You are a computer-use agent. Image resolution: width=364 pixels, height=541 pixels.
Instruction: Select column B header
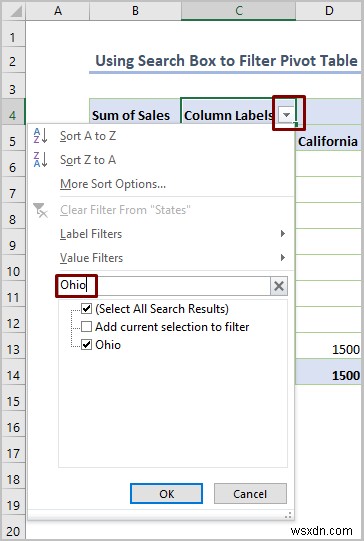(x=135, y=10)
